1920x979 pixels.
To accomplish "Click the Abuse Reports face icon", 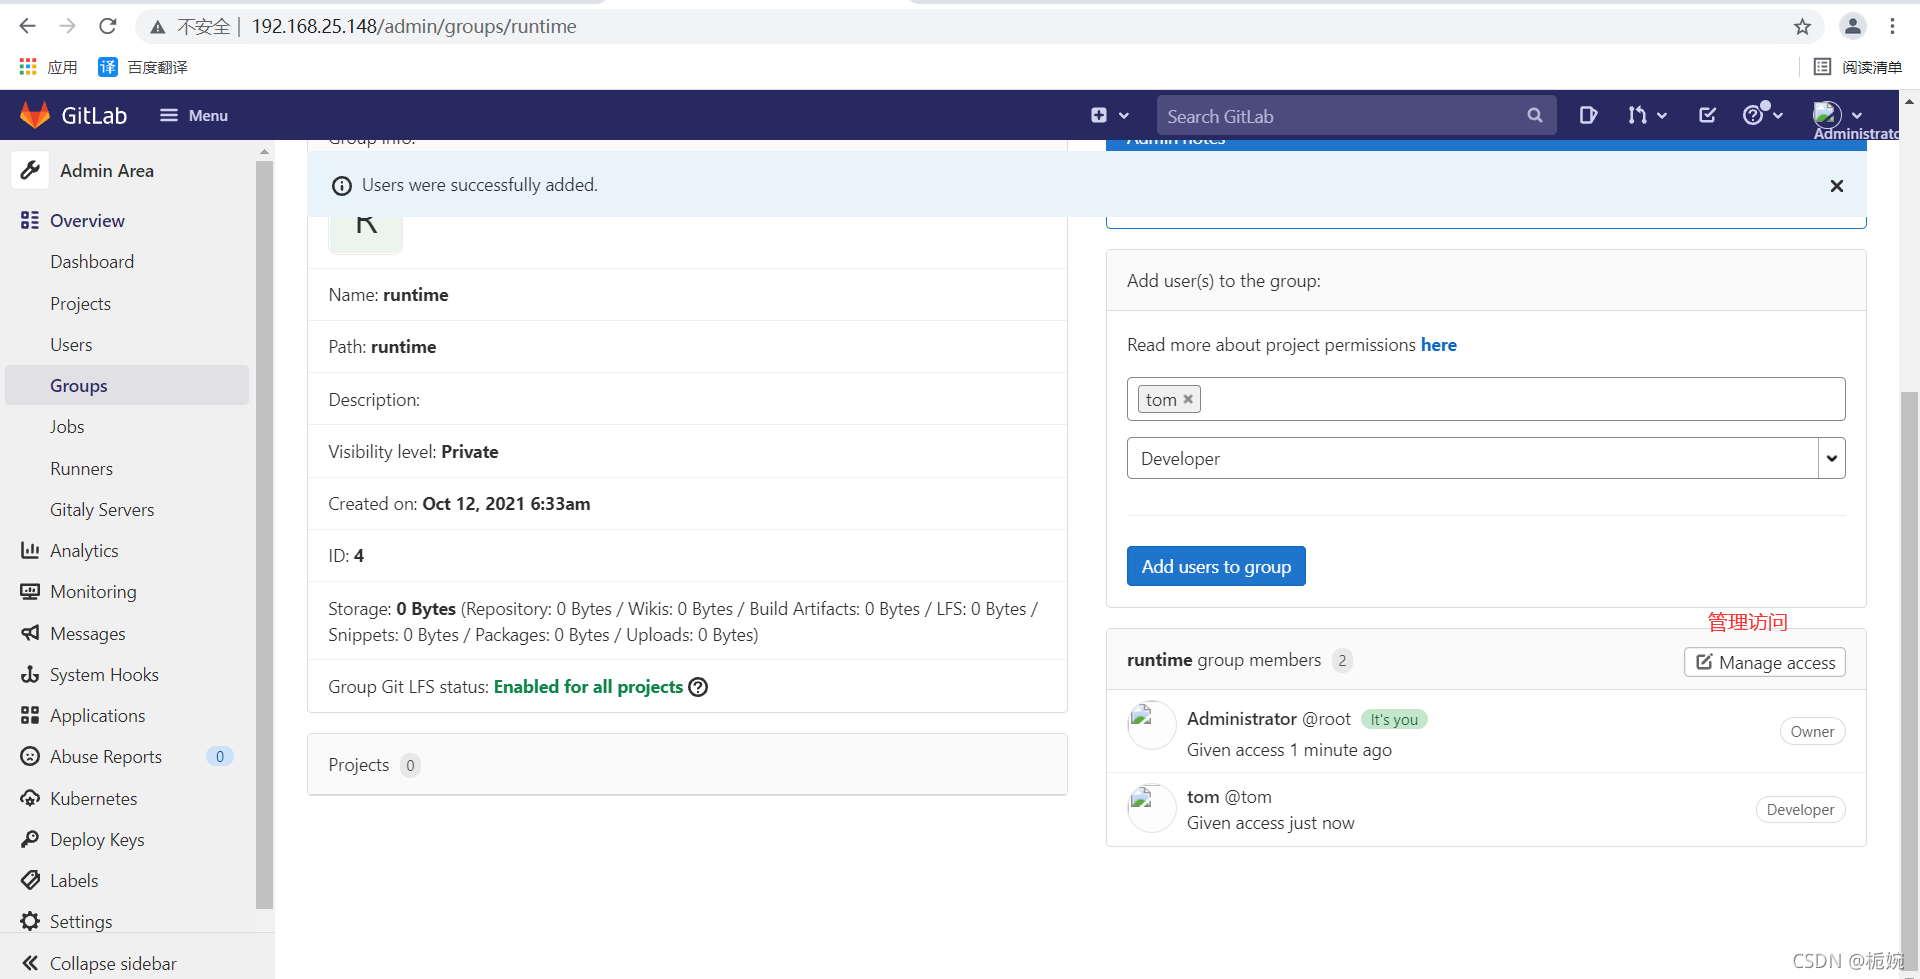I will tap(30, 756).
